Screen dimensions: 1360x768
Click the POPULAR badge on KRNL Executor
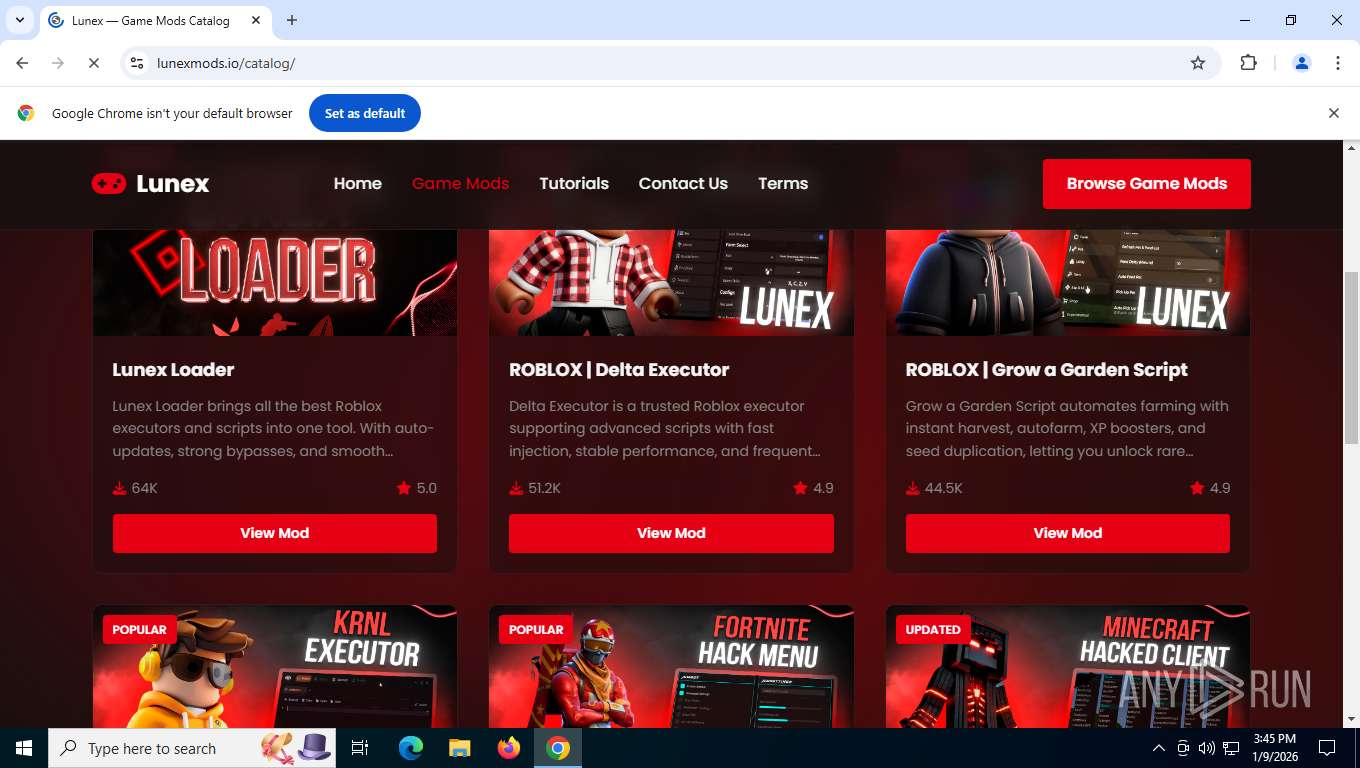click(x=139, y=630)
